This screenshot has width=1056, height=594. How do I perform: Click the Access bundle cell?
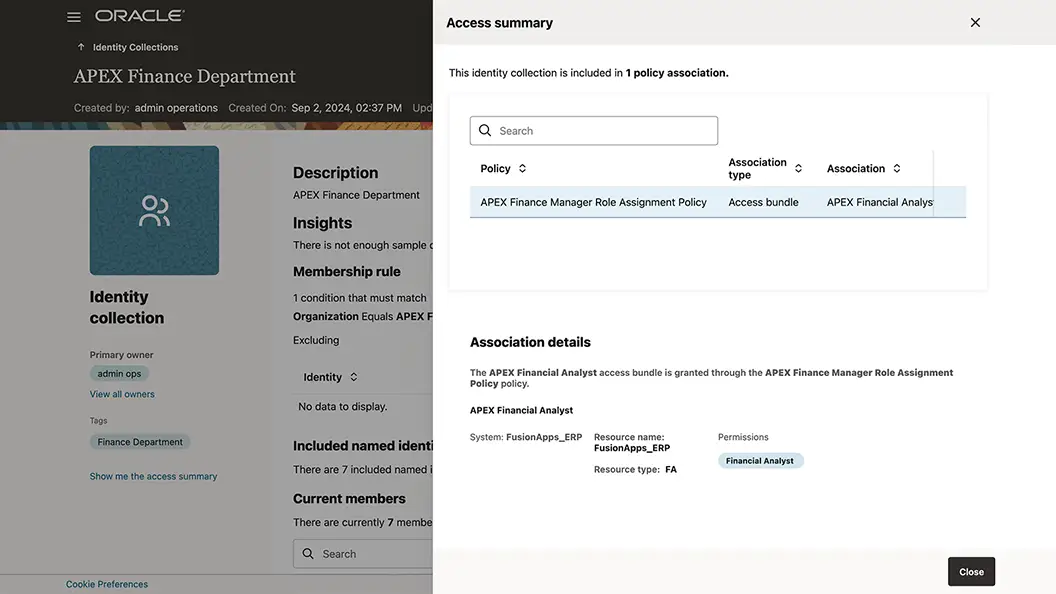point(763,202)
